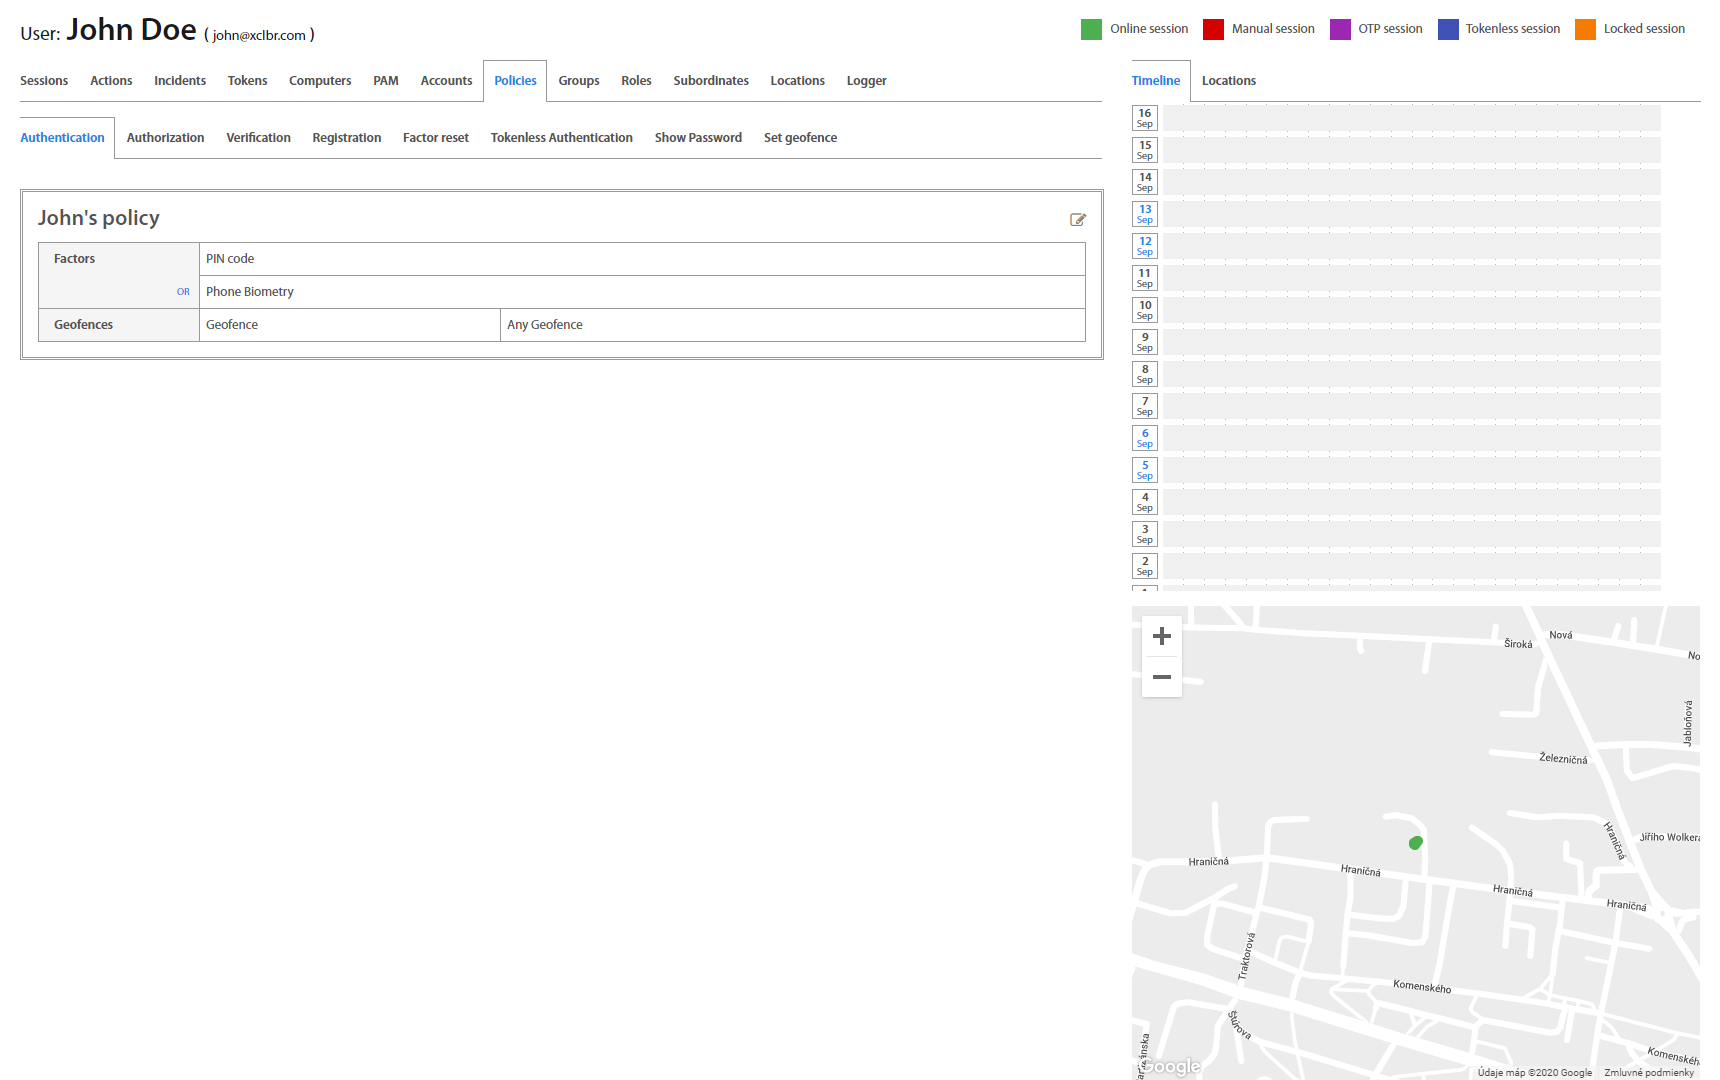Select the 13 Sep timeline date
The image size is (1720, 1080).
[x=1145, y=214]
